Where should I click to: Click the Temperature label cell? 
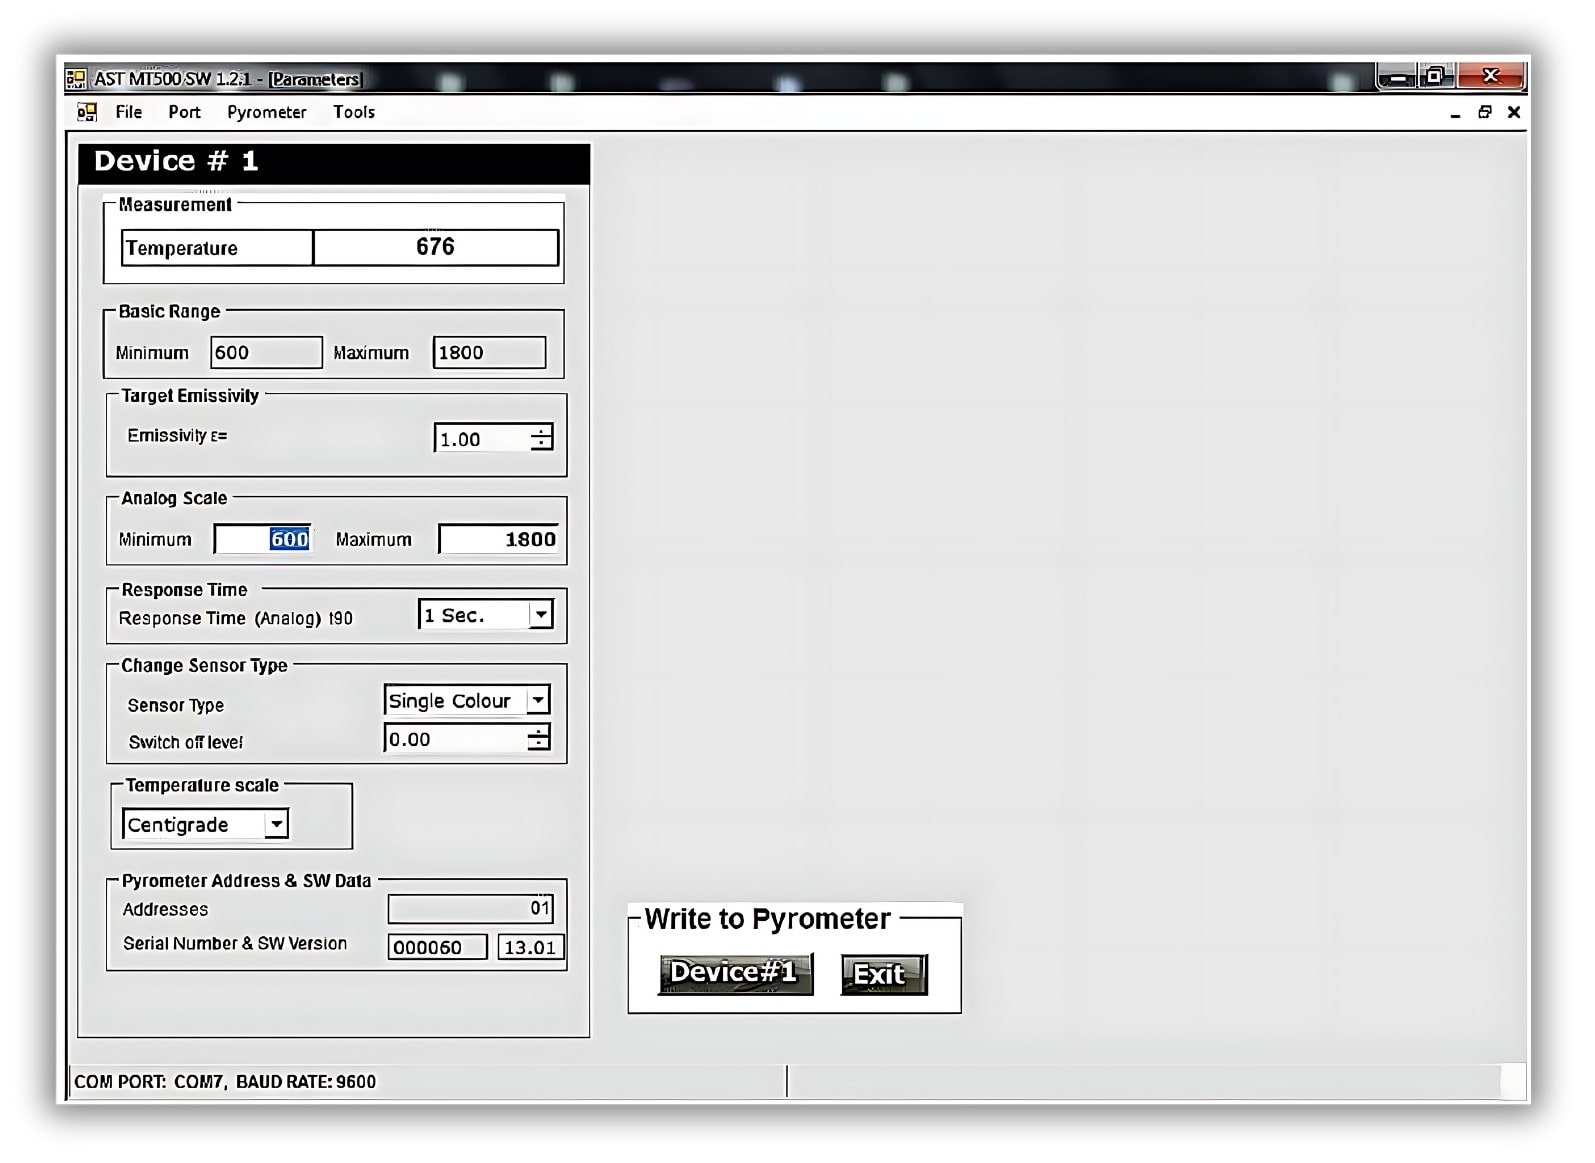217,247
